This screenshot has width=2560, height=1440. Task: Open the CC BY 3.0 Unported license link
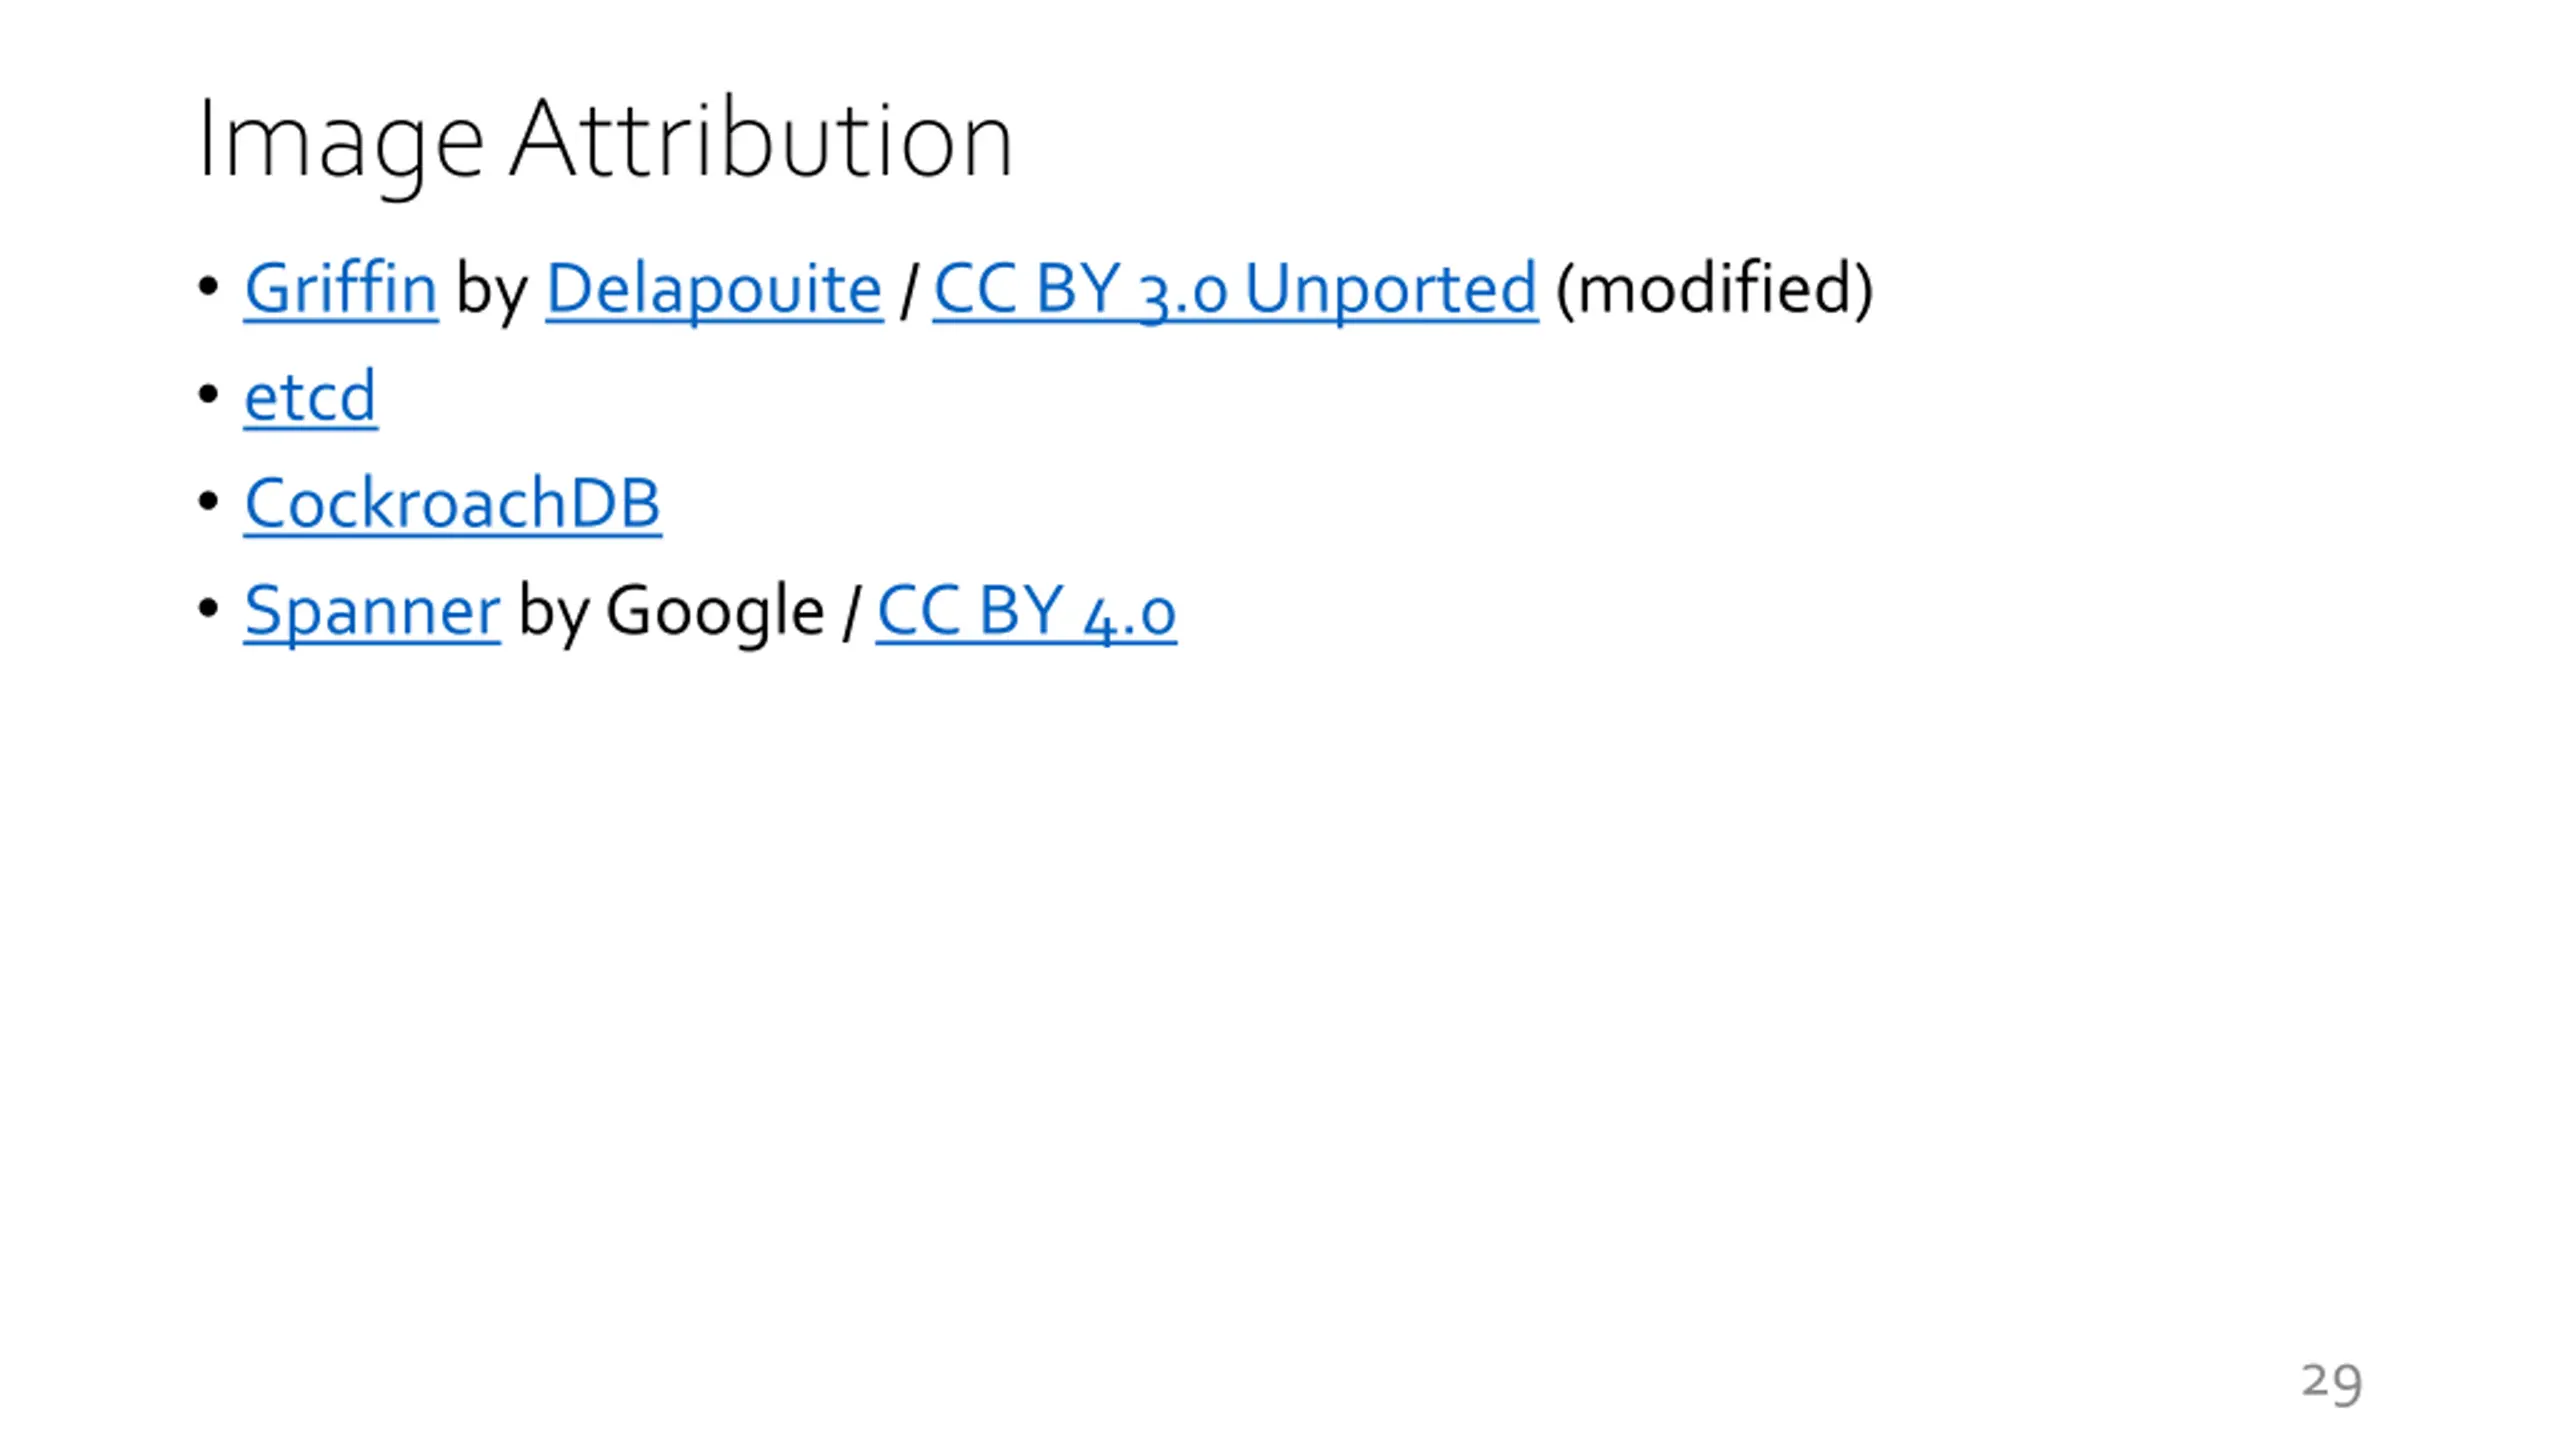[1235, 289]
